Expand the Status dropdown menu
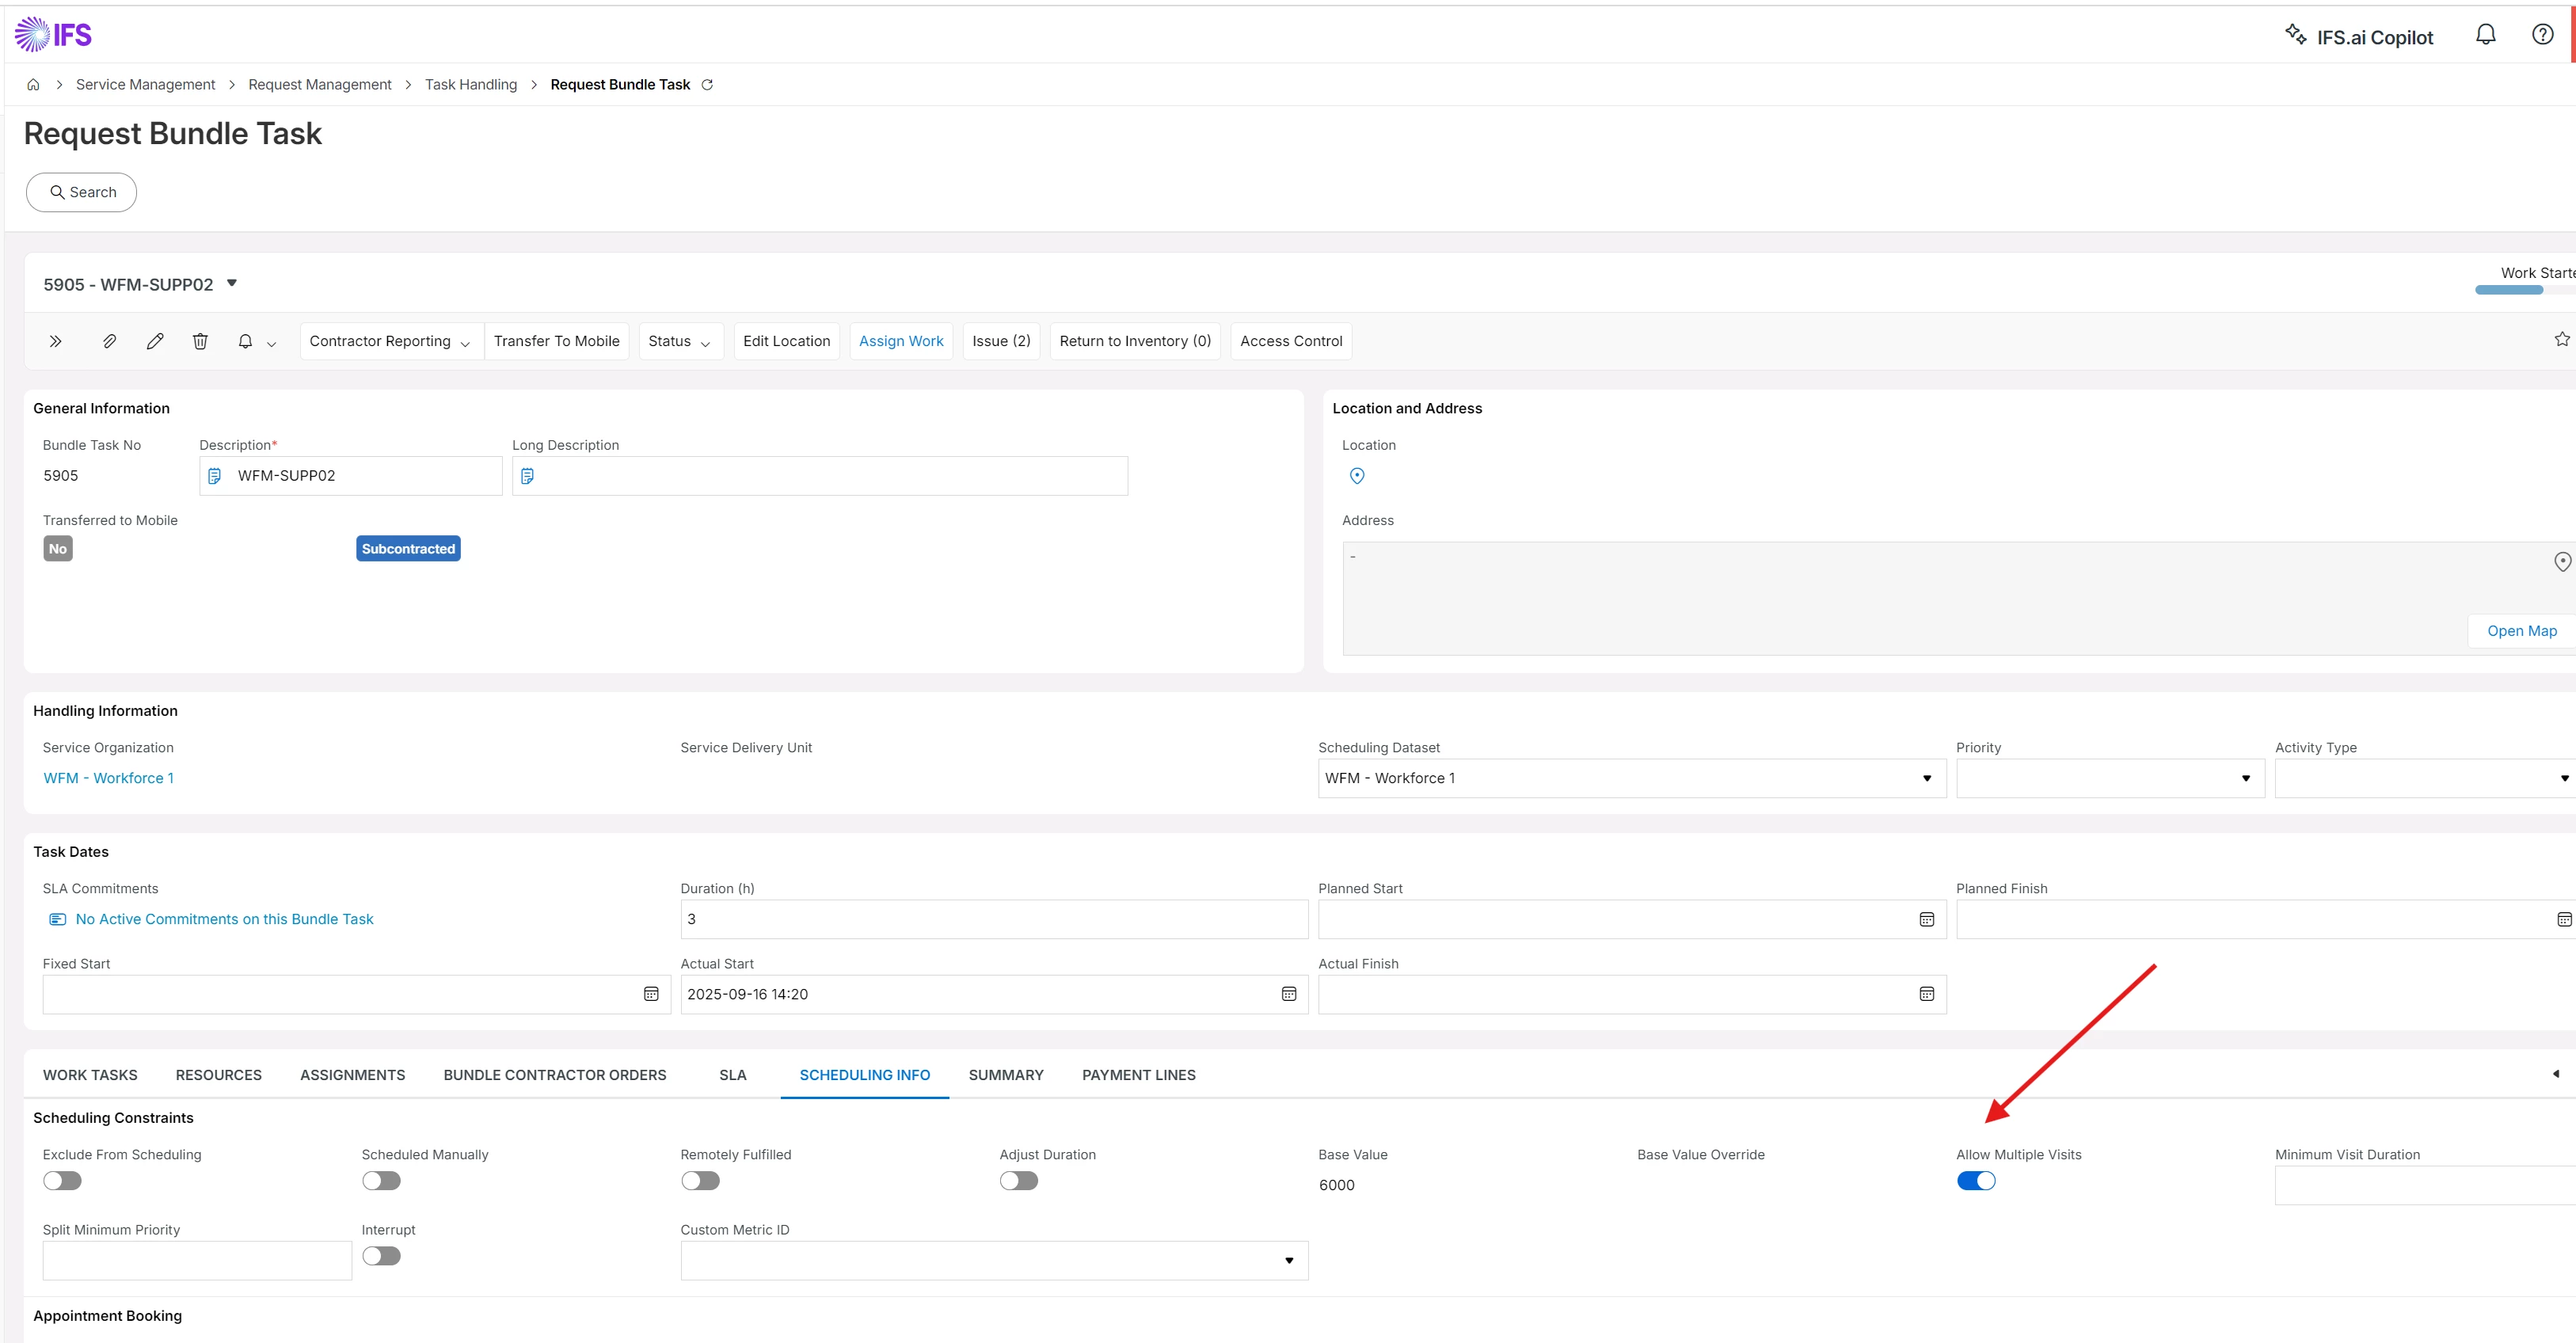Screen dimensions: 2576x1343 (680, 341)
